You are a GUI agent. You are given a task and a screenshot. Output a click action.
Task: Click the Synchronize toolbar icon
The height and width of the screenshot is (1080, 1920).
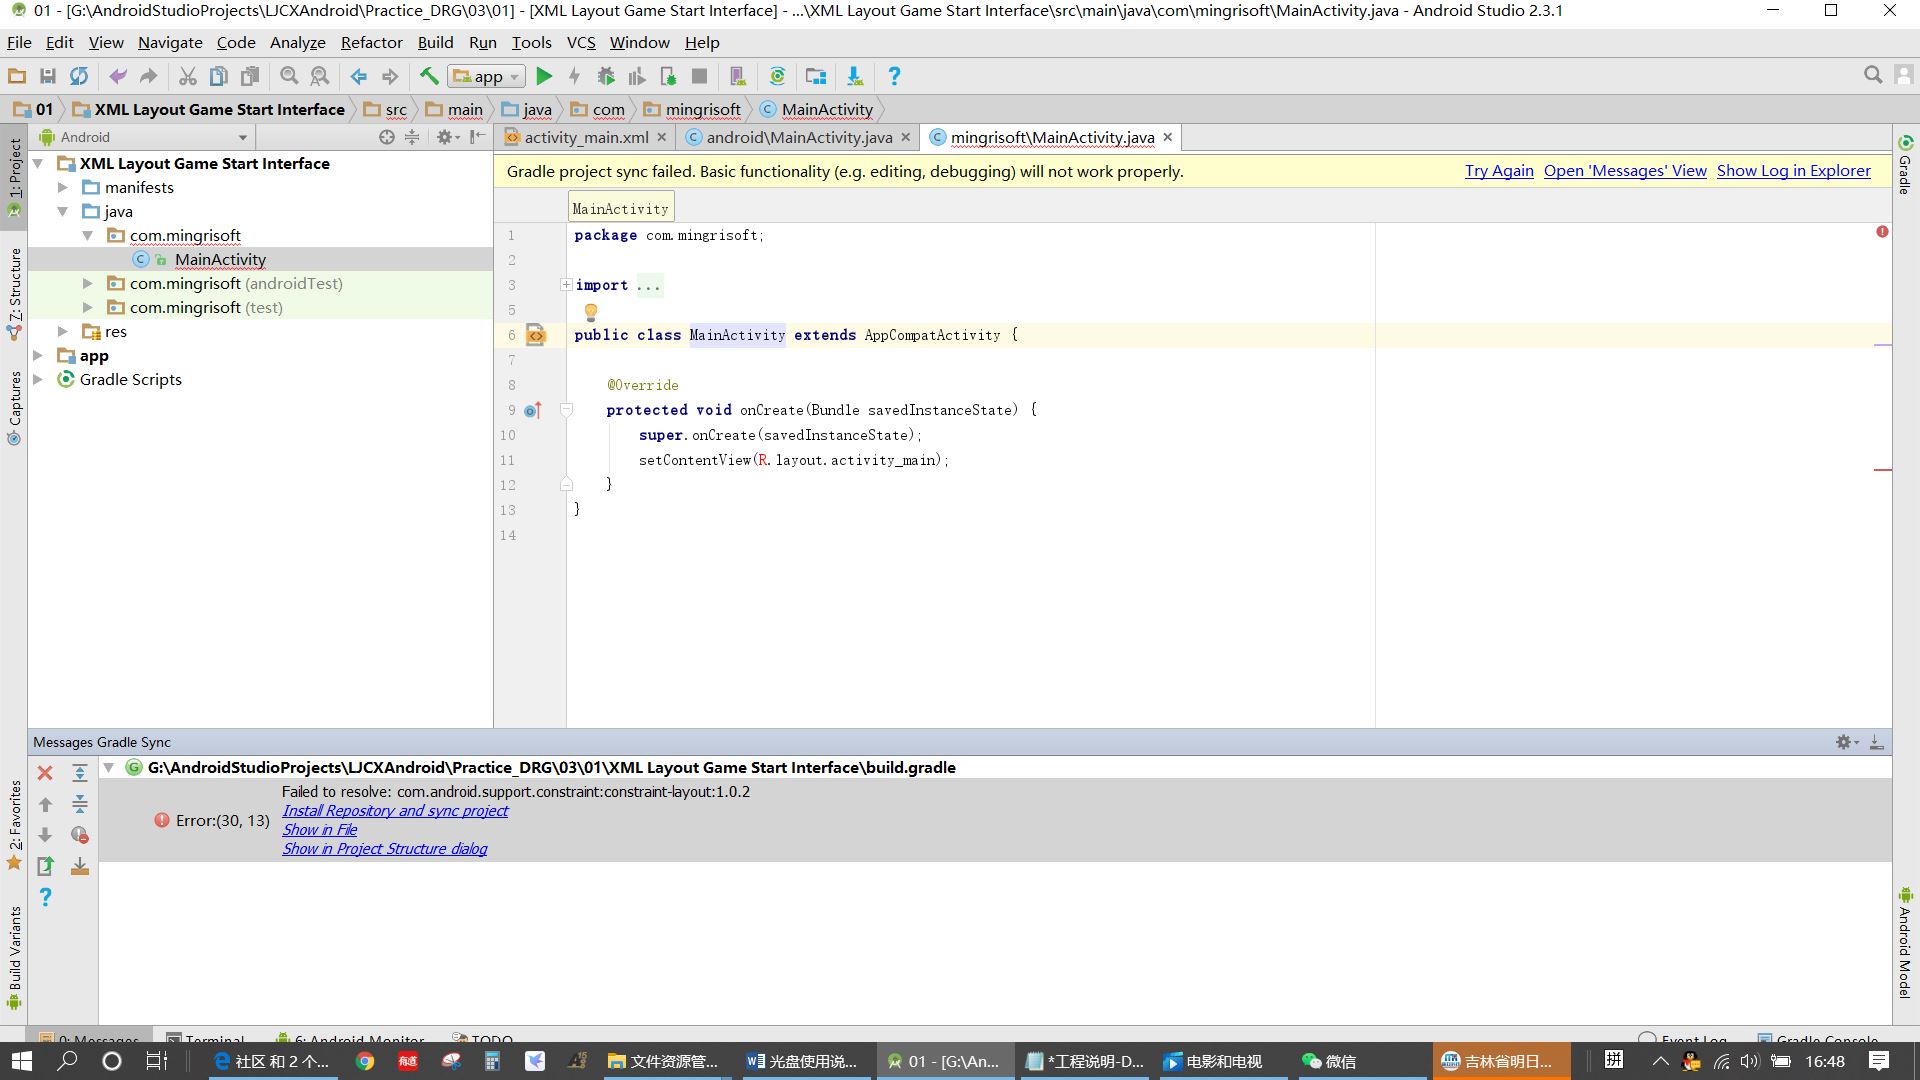pos(78,76)
